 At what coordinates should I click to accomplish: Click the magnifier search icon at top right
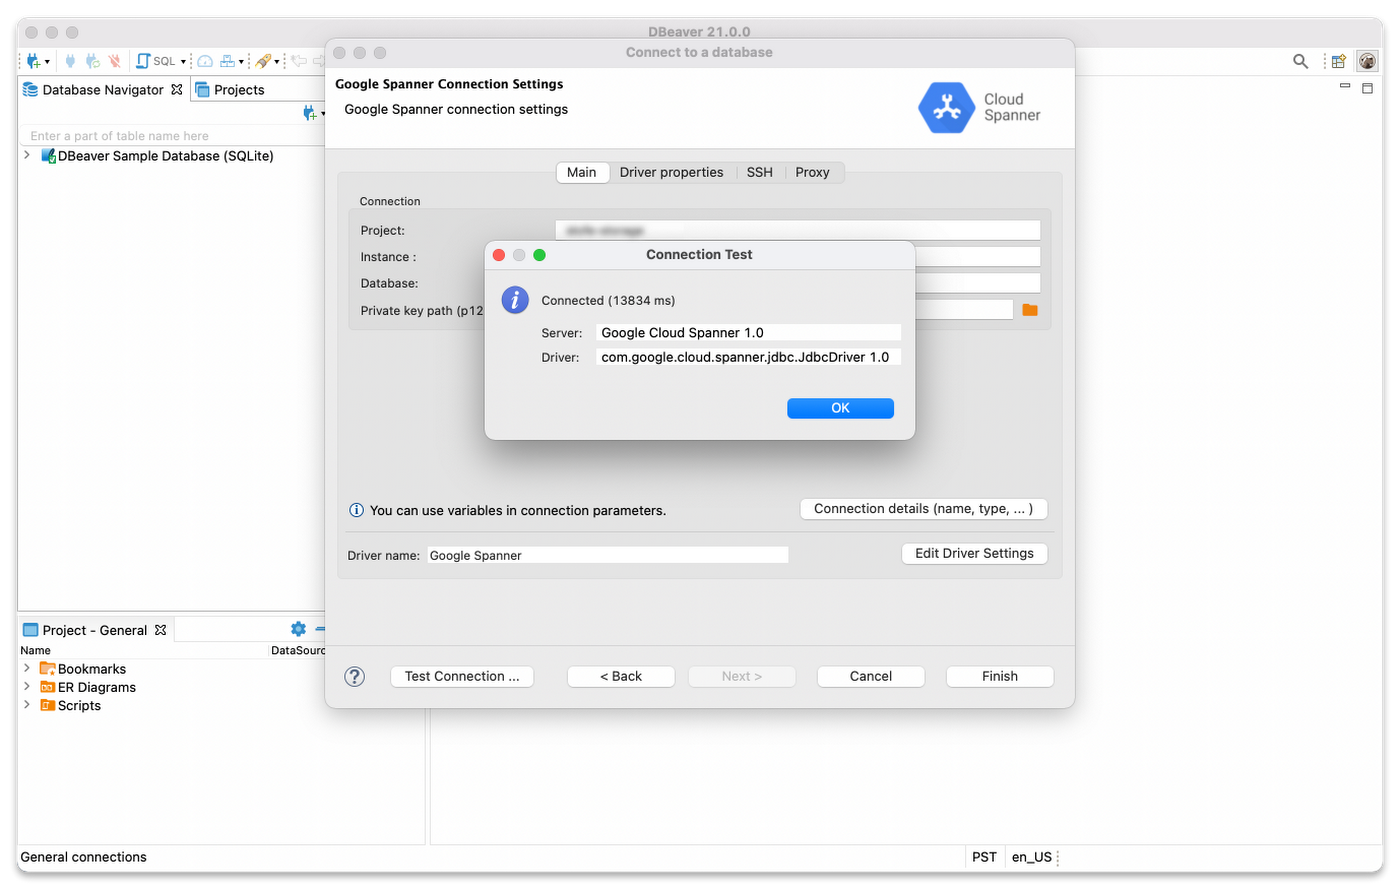tap(1300, 61)
